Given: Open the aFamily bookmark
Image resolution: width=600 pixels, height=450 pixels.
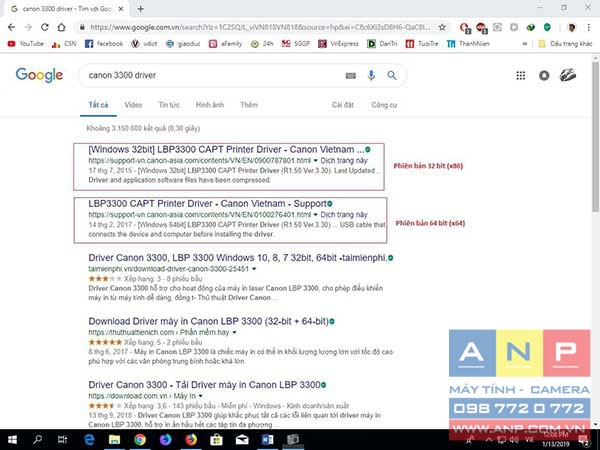Looking at the screenshot, I should (x=225, y=44).
